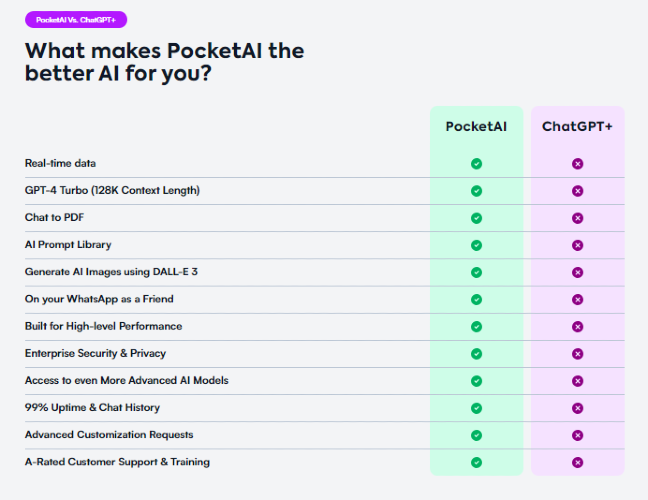
Task: Click the PocketAI Vs. ChatGPT+ purple badge
Action: tap(76, 20)
